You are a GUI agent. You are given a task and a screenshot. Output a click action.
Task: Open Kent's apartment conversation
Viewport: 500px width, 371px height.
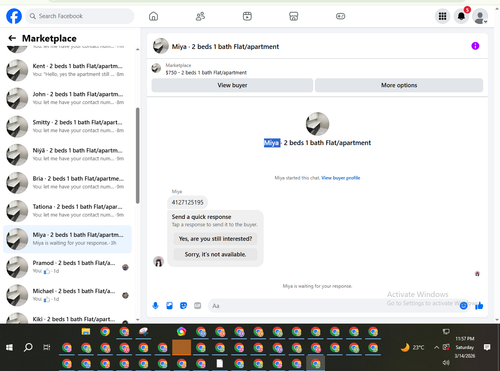coord(67,70)
